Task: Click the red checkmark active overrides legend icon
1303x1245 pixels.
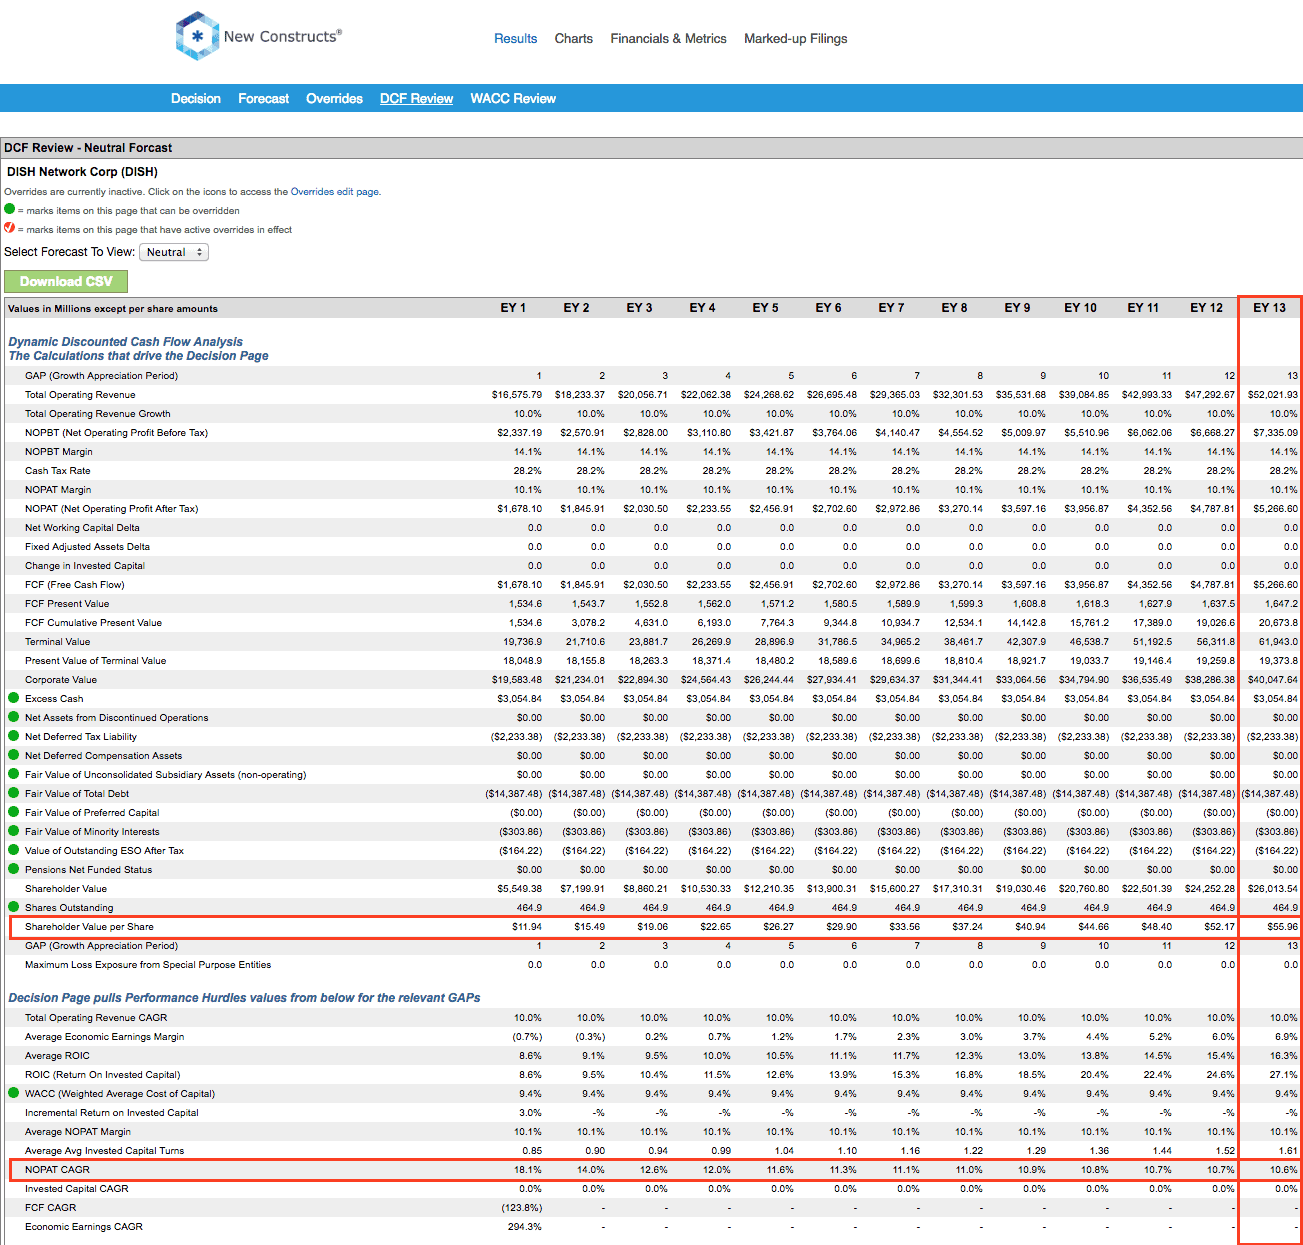Action: [10, 228]
